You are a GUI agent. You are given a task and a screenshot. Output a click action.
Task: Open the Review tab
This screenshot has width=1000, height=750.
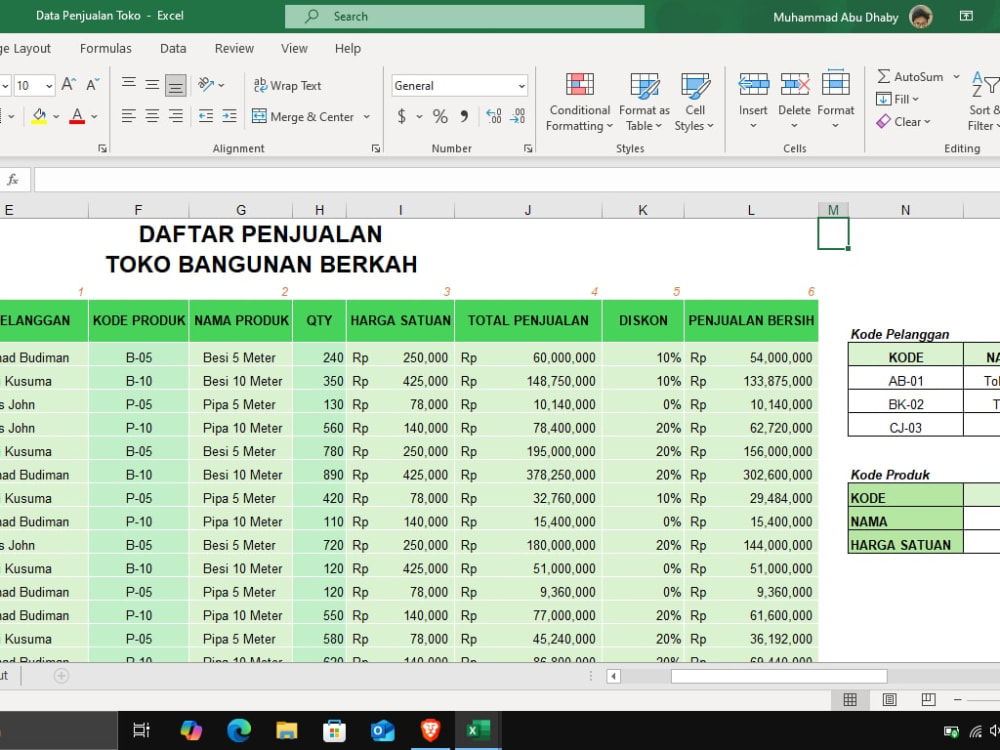tap(234, 48)
